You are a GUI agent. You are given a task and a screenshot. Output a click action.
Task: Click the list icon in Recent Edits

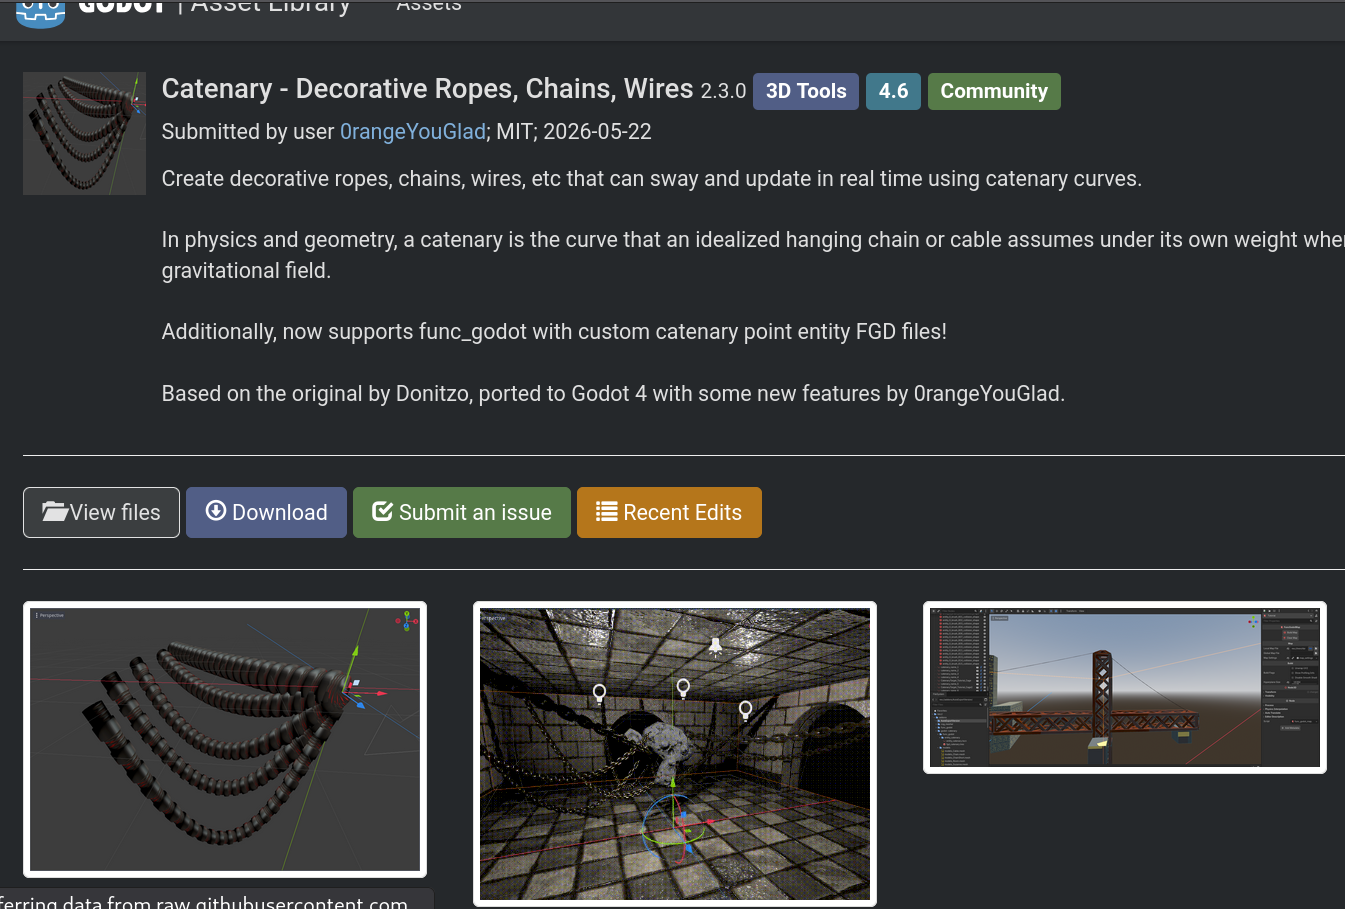(607, 512)
